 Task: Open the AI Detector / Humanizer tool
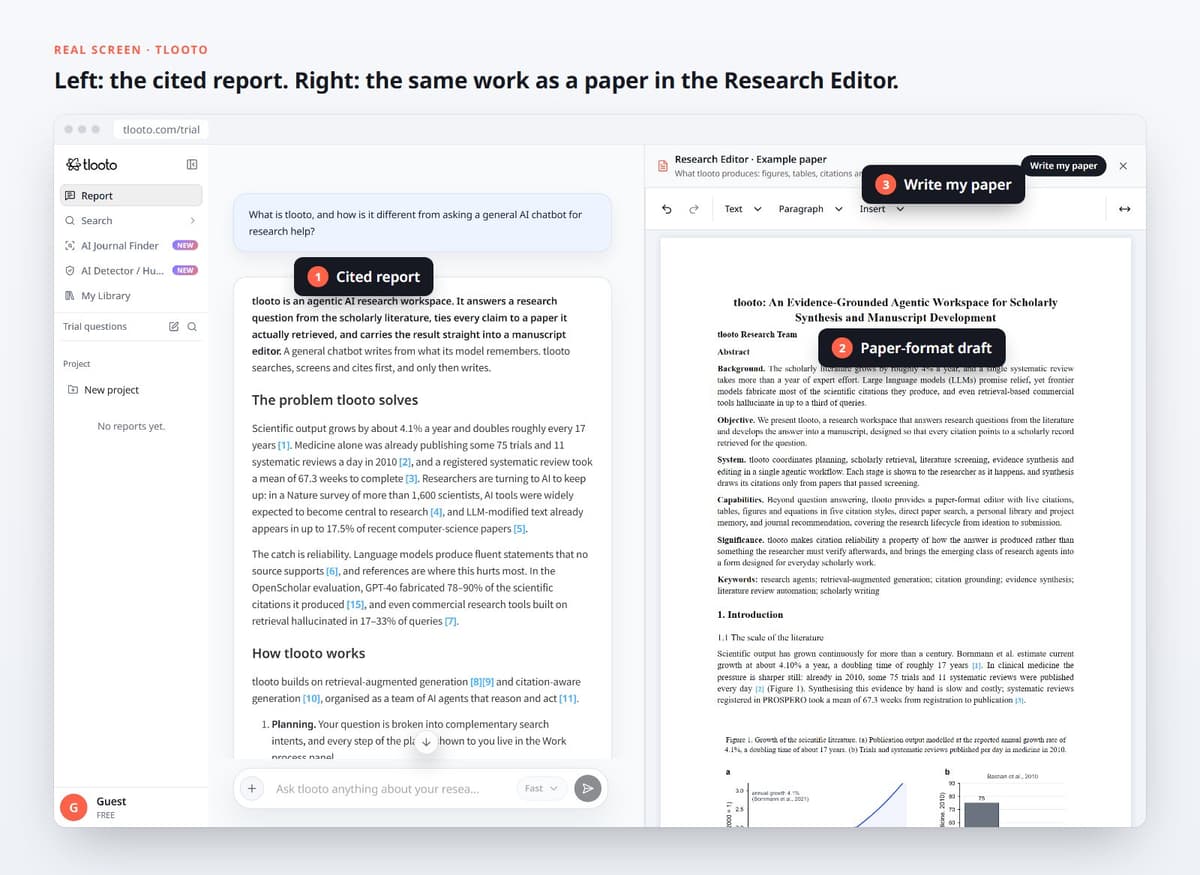131,270
